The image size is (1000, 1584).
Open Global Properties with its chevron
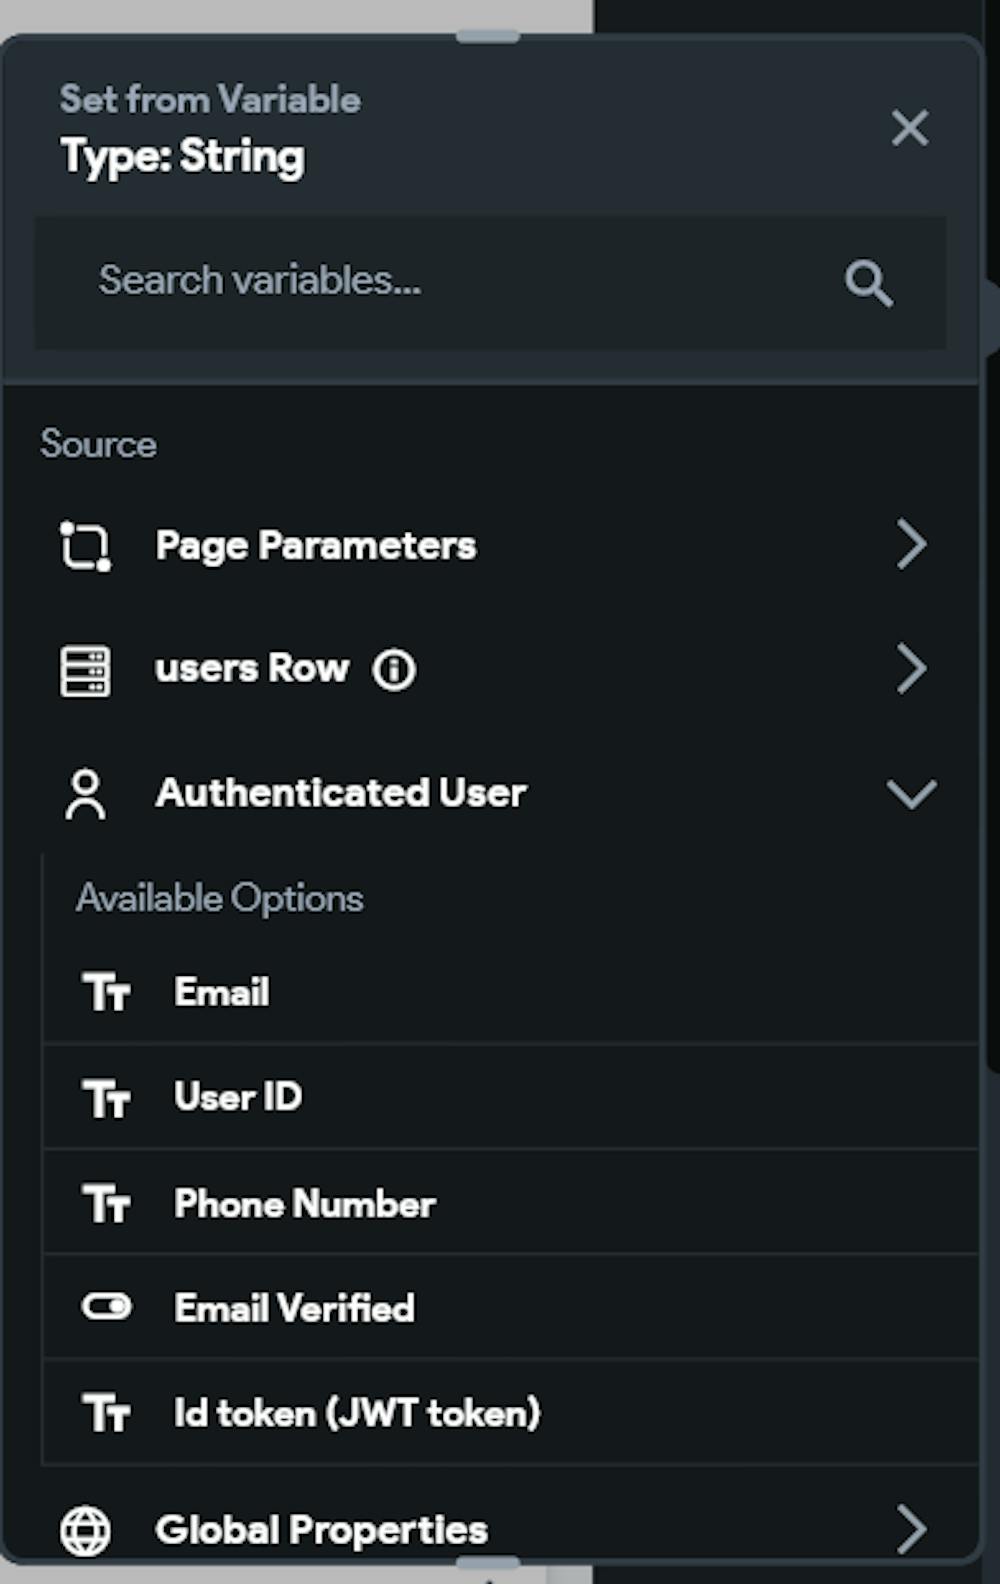(911, 1529)
